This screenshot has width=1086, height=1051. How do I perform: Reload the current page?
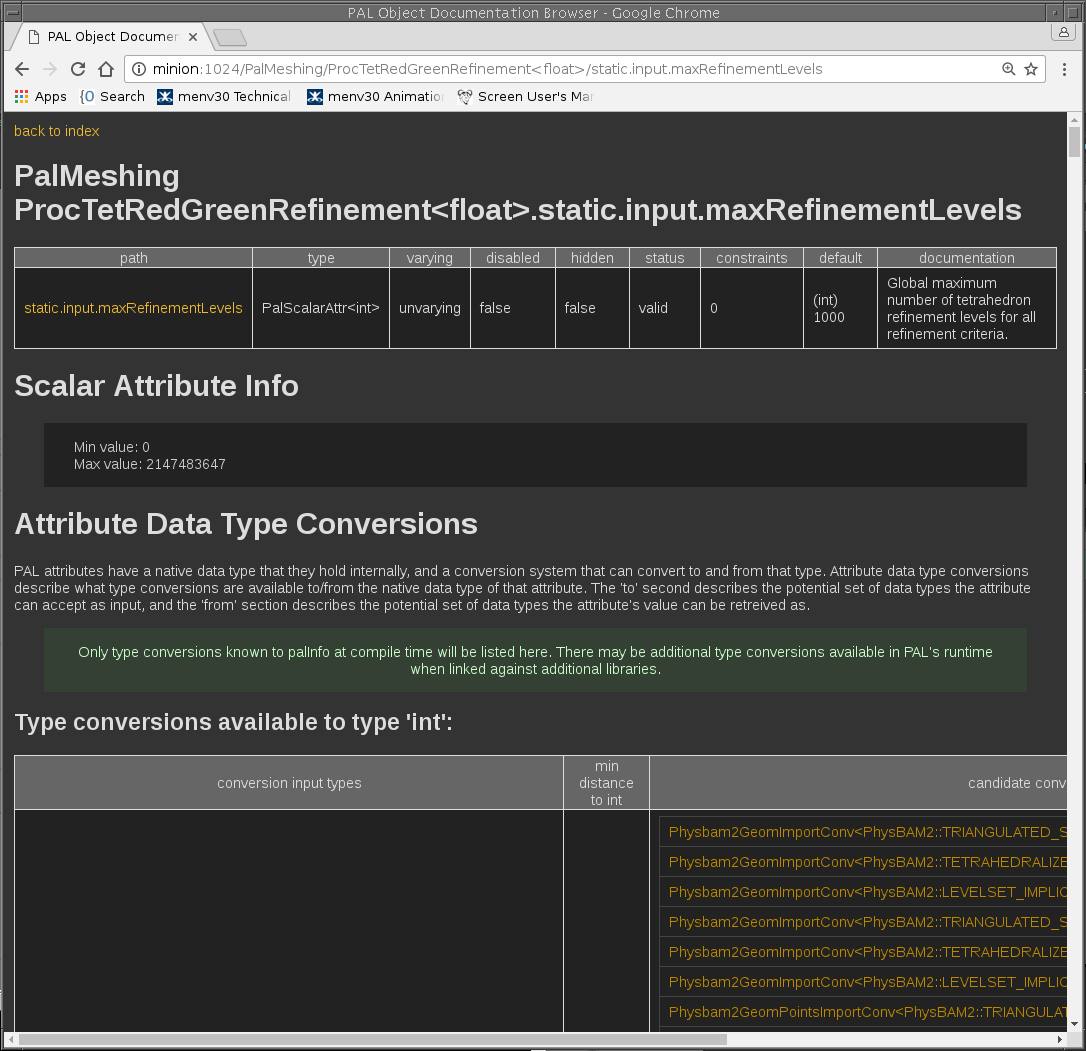(78, 70)
